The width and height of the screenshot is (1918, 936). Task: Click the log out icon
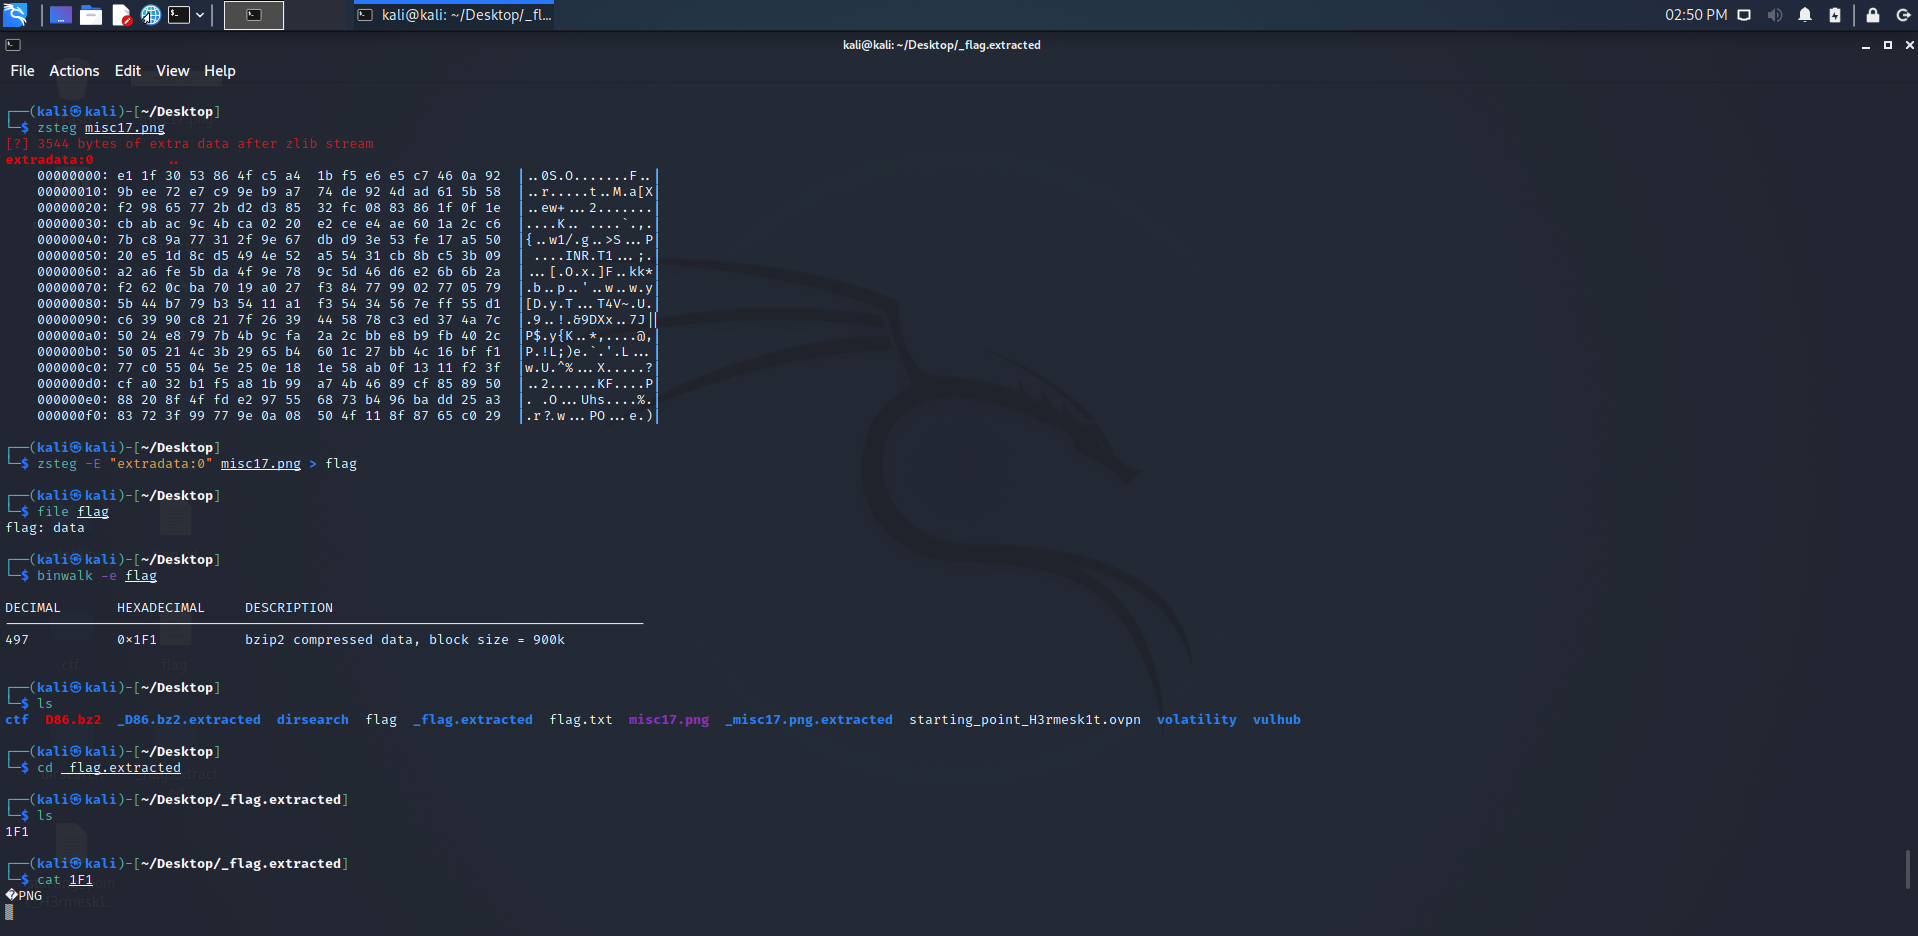click(x=1903, y=15)
